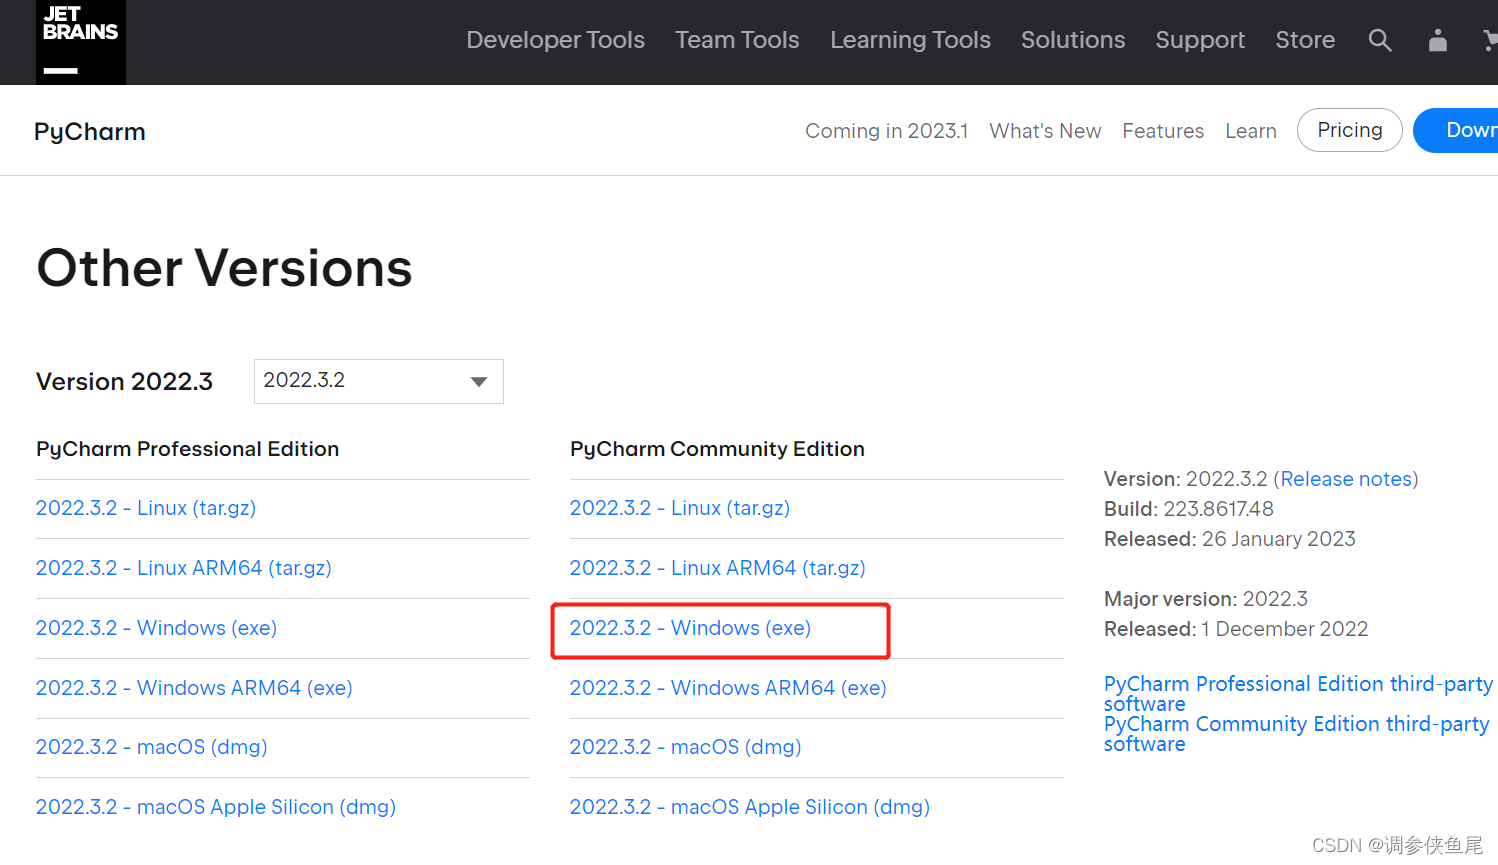Go to the Support menu
This screenshot has height=865, width=1498.
coord(1200,40)
